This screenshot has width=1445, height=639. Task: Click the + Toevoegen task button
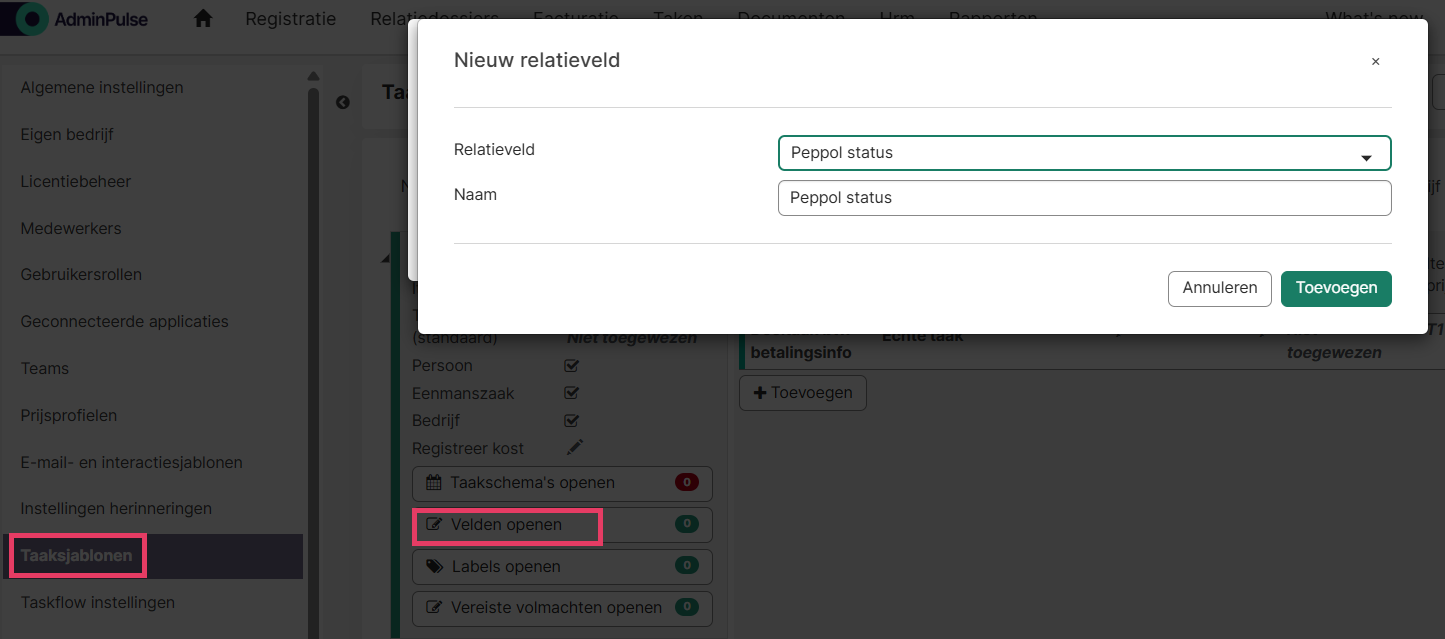coord(803,393)
